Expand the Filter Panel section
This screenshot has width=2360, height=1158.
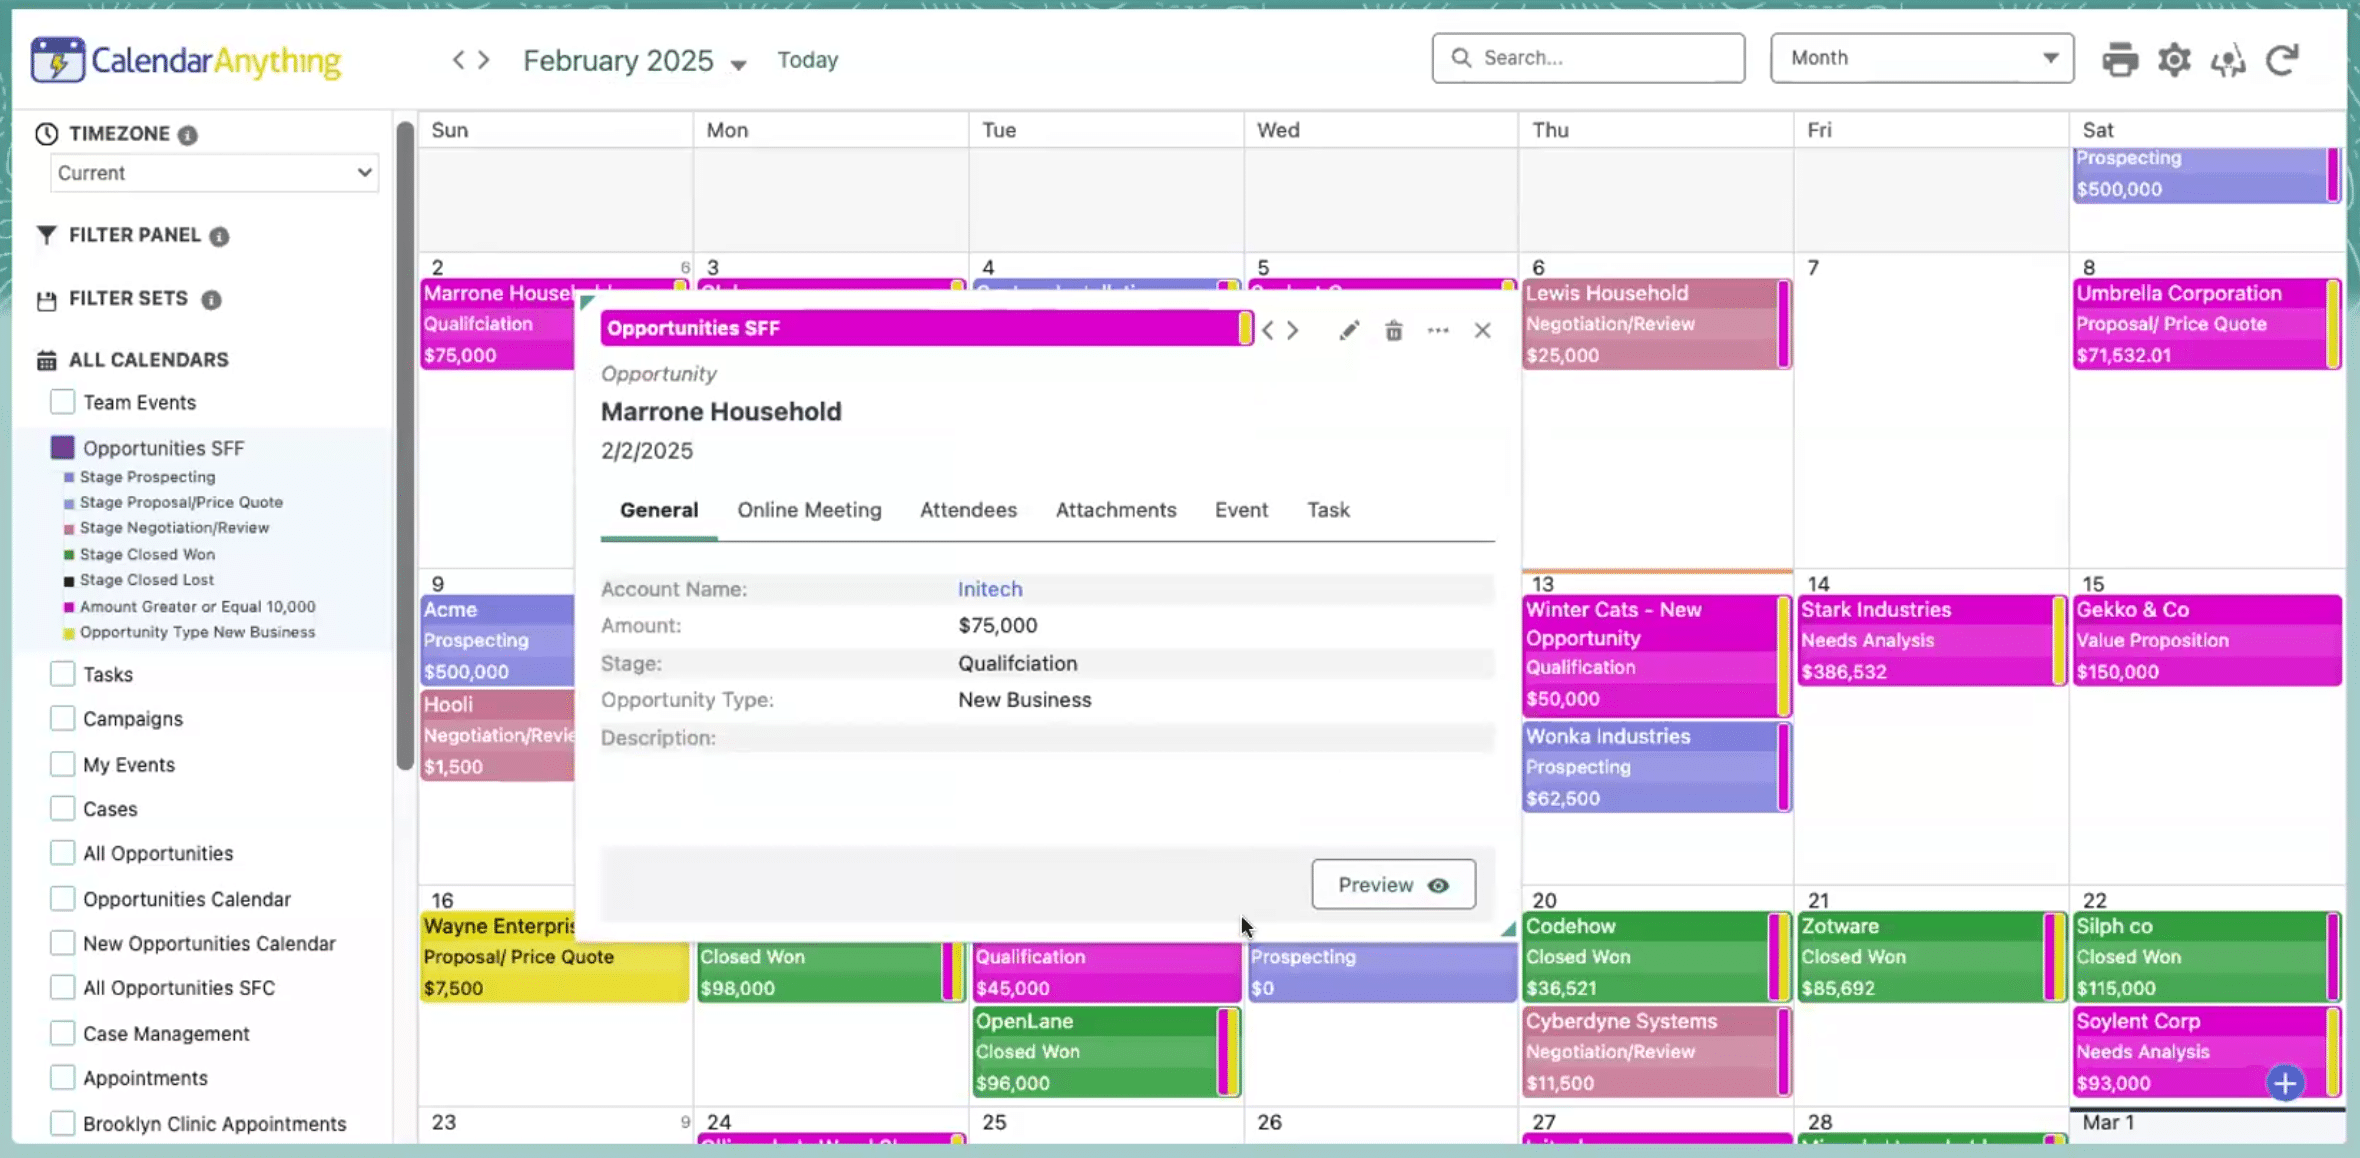coord(134,235)
